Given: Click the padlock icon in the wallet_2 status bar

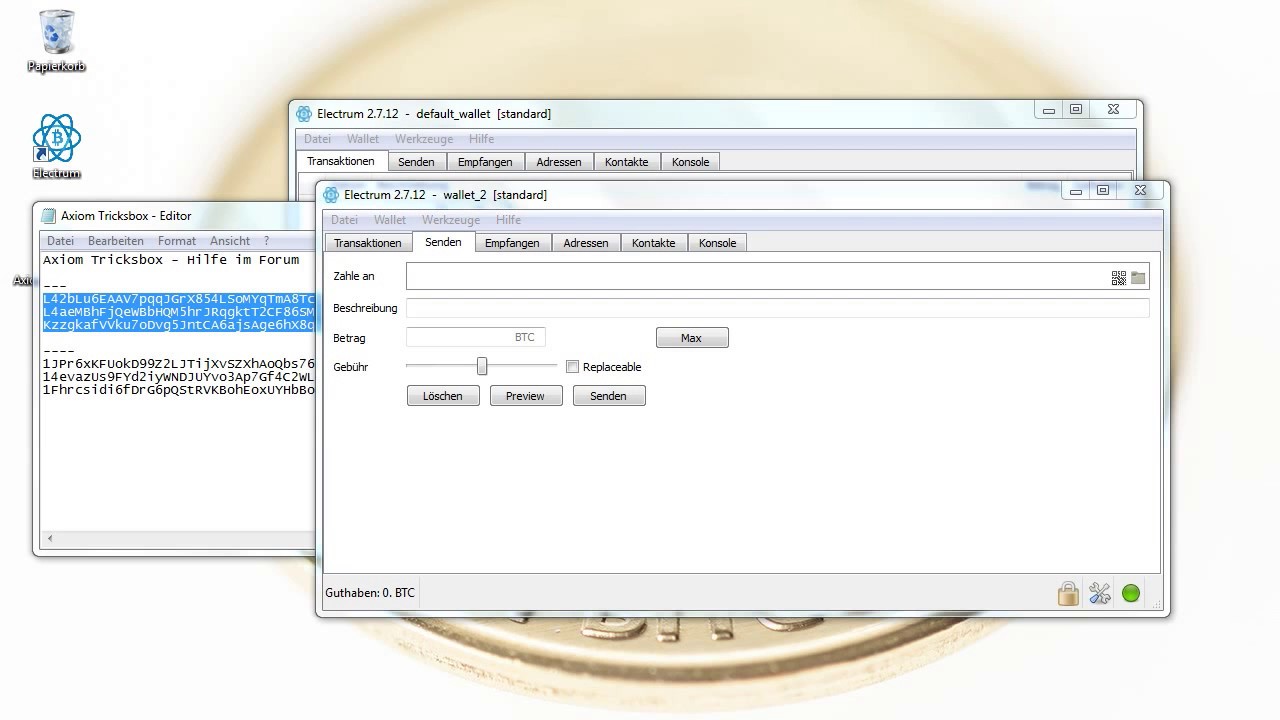Looking at the screenshot, I should coord(1068,594).
